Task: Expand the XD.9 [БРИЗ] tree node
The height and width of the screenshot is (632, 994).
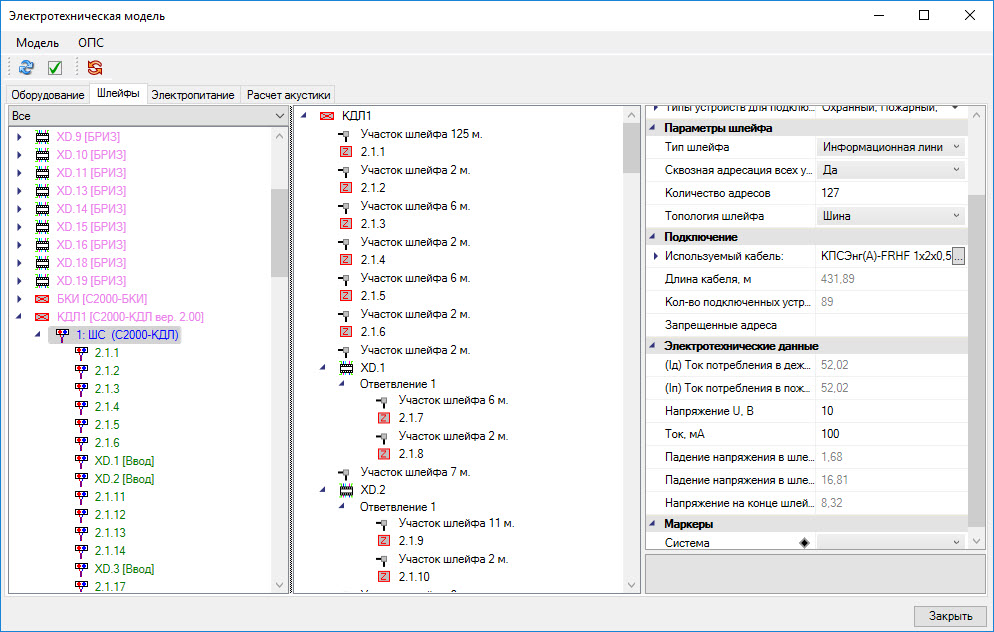Action: [20, 137]
